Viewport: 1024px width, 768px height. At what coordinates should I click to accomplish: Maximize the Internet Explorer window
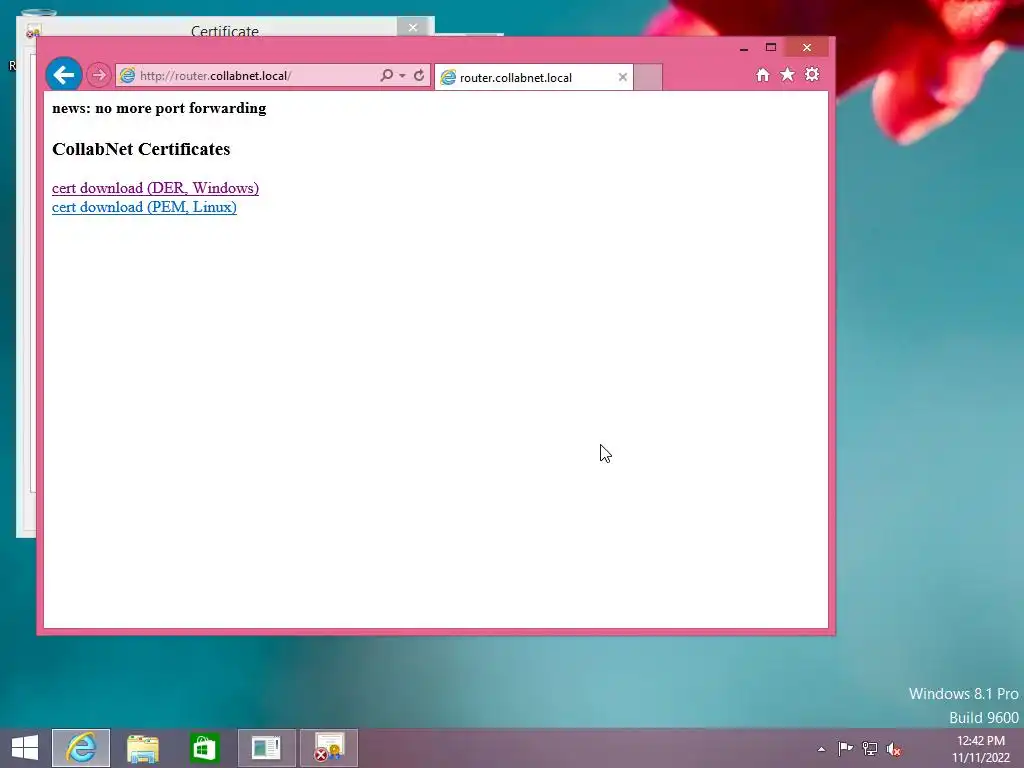[x=771, y=48]
